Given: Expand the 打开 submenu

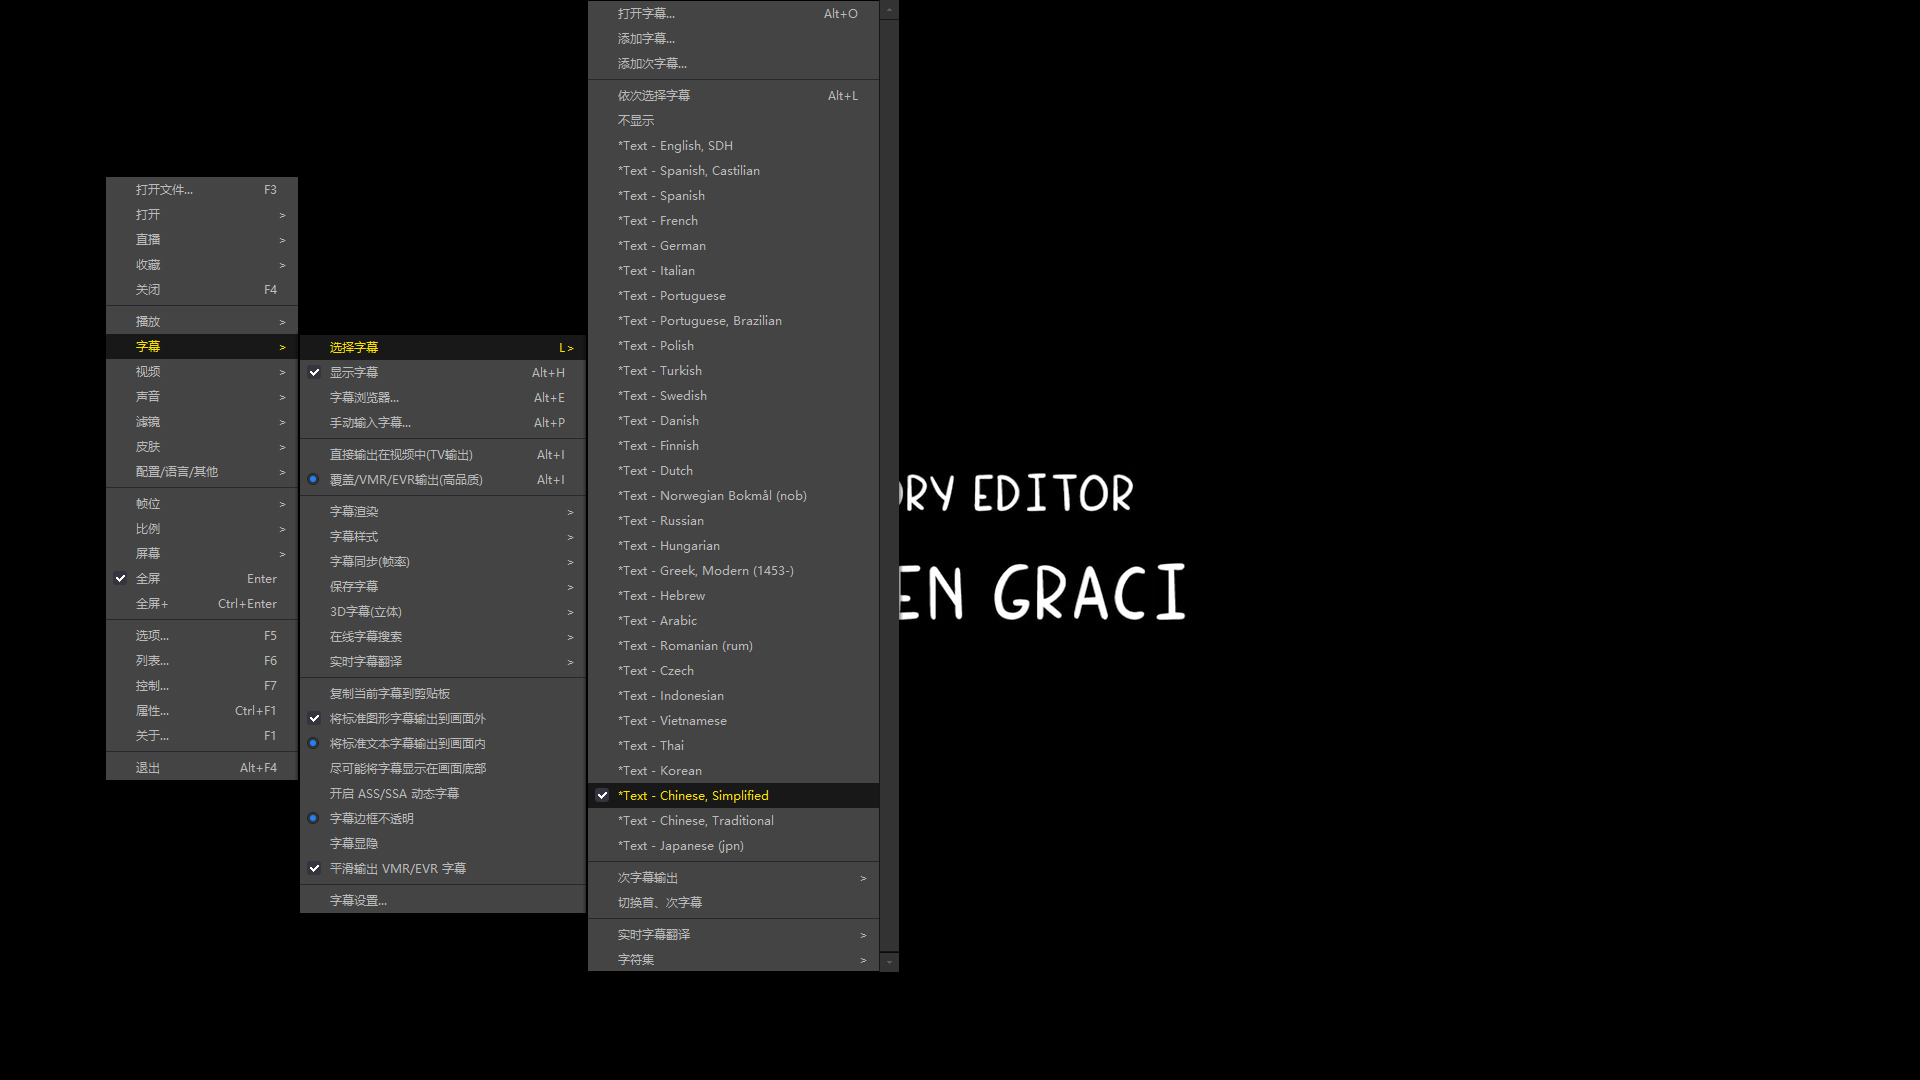Looking at the screenshot, I should (x=202, y=215).
